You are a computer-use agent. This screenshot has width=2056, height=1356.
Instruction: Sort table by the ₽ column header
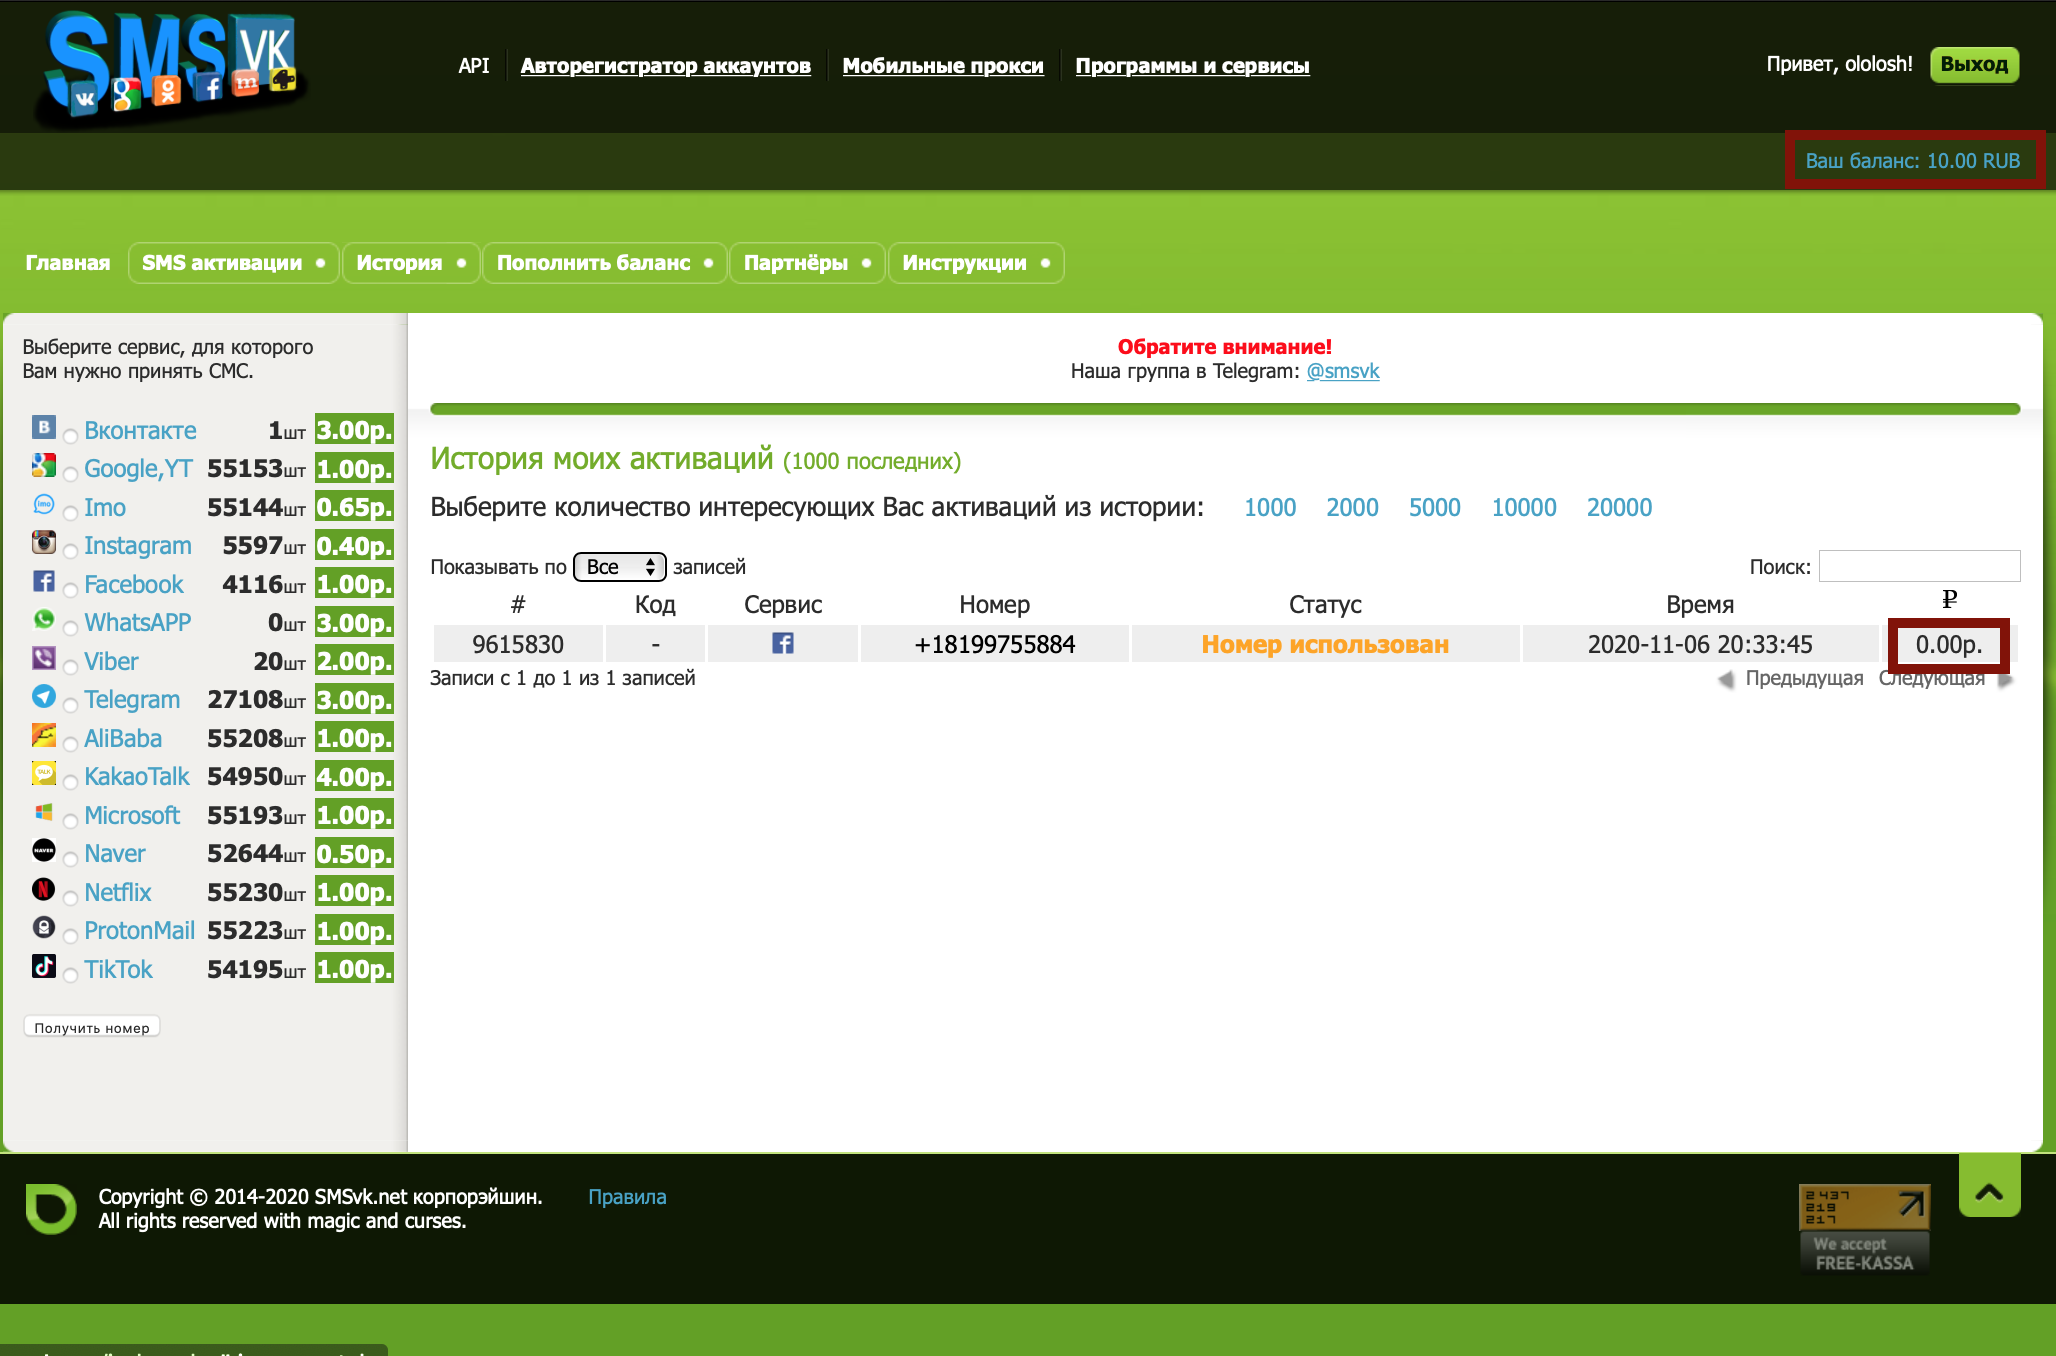1948,600
